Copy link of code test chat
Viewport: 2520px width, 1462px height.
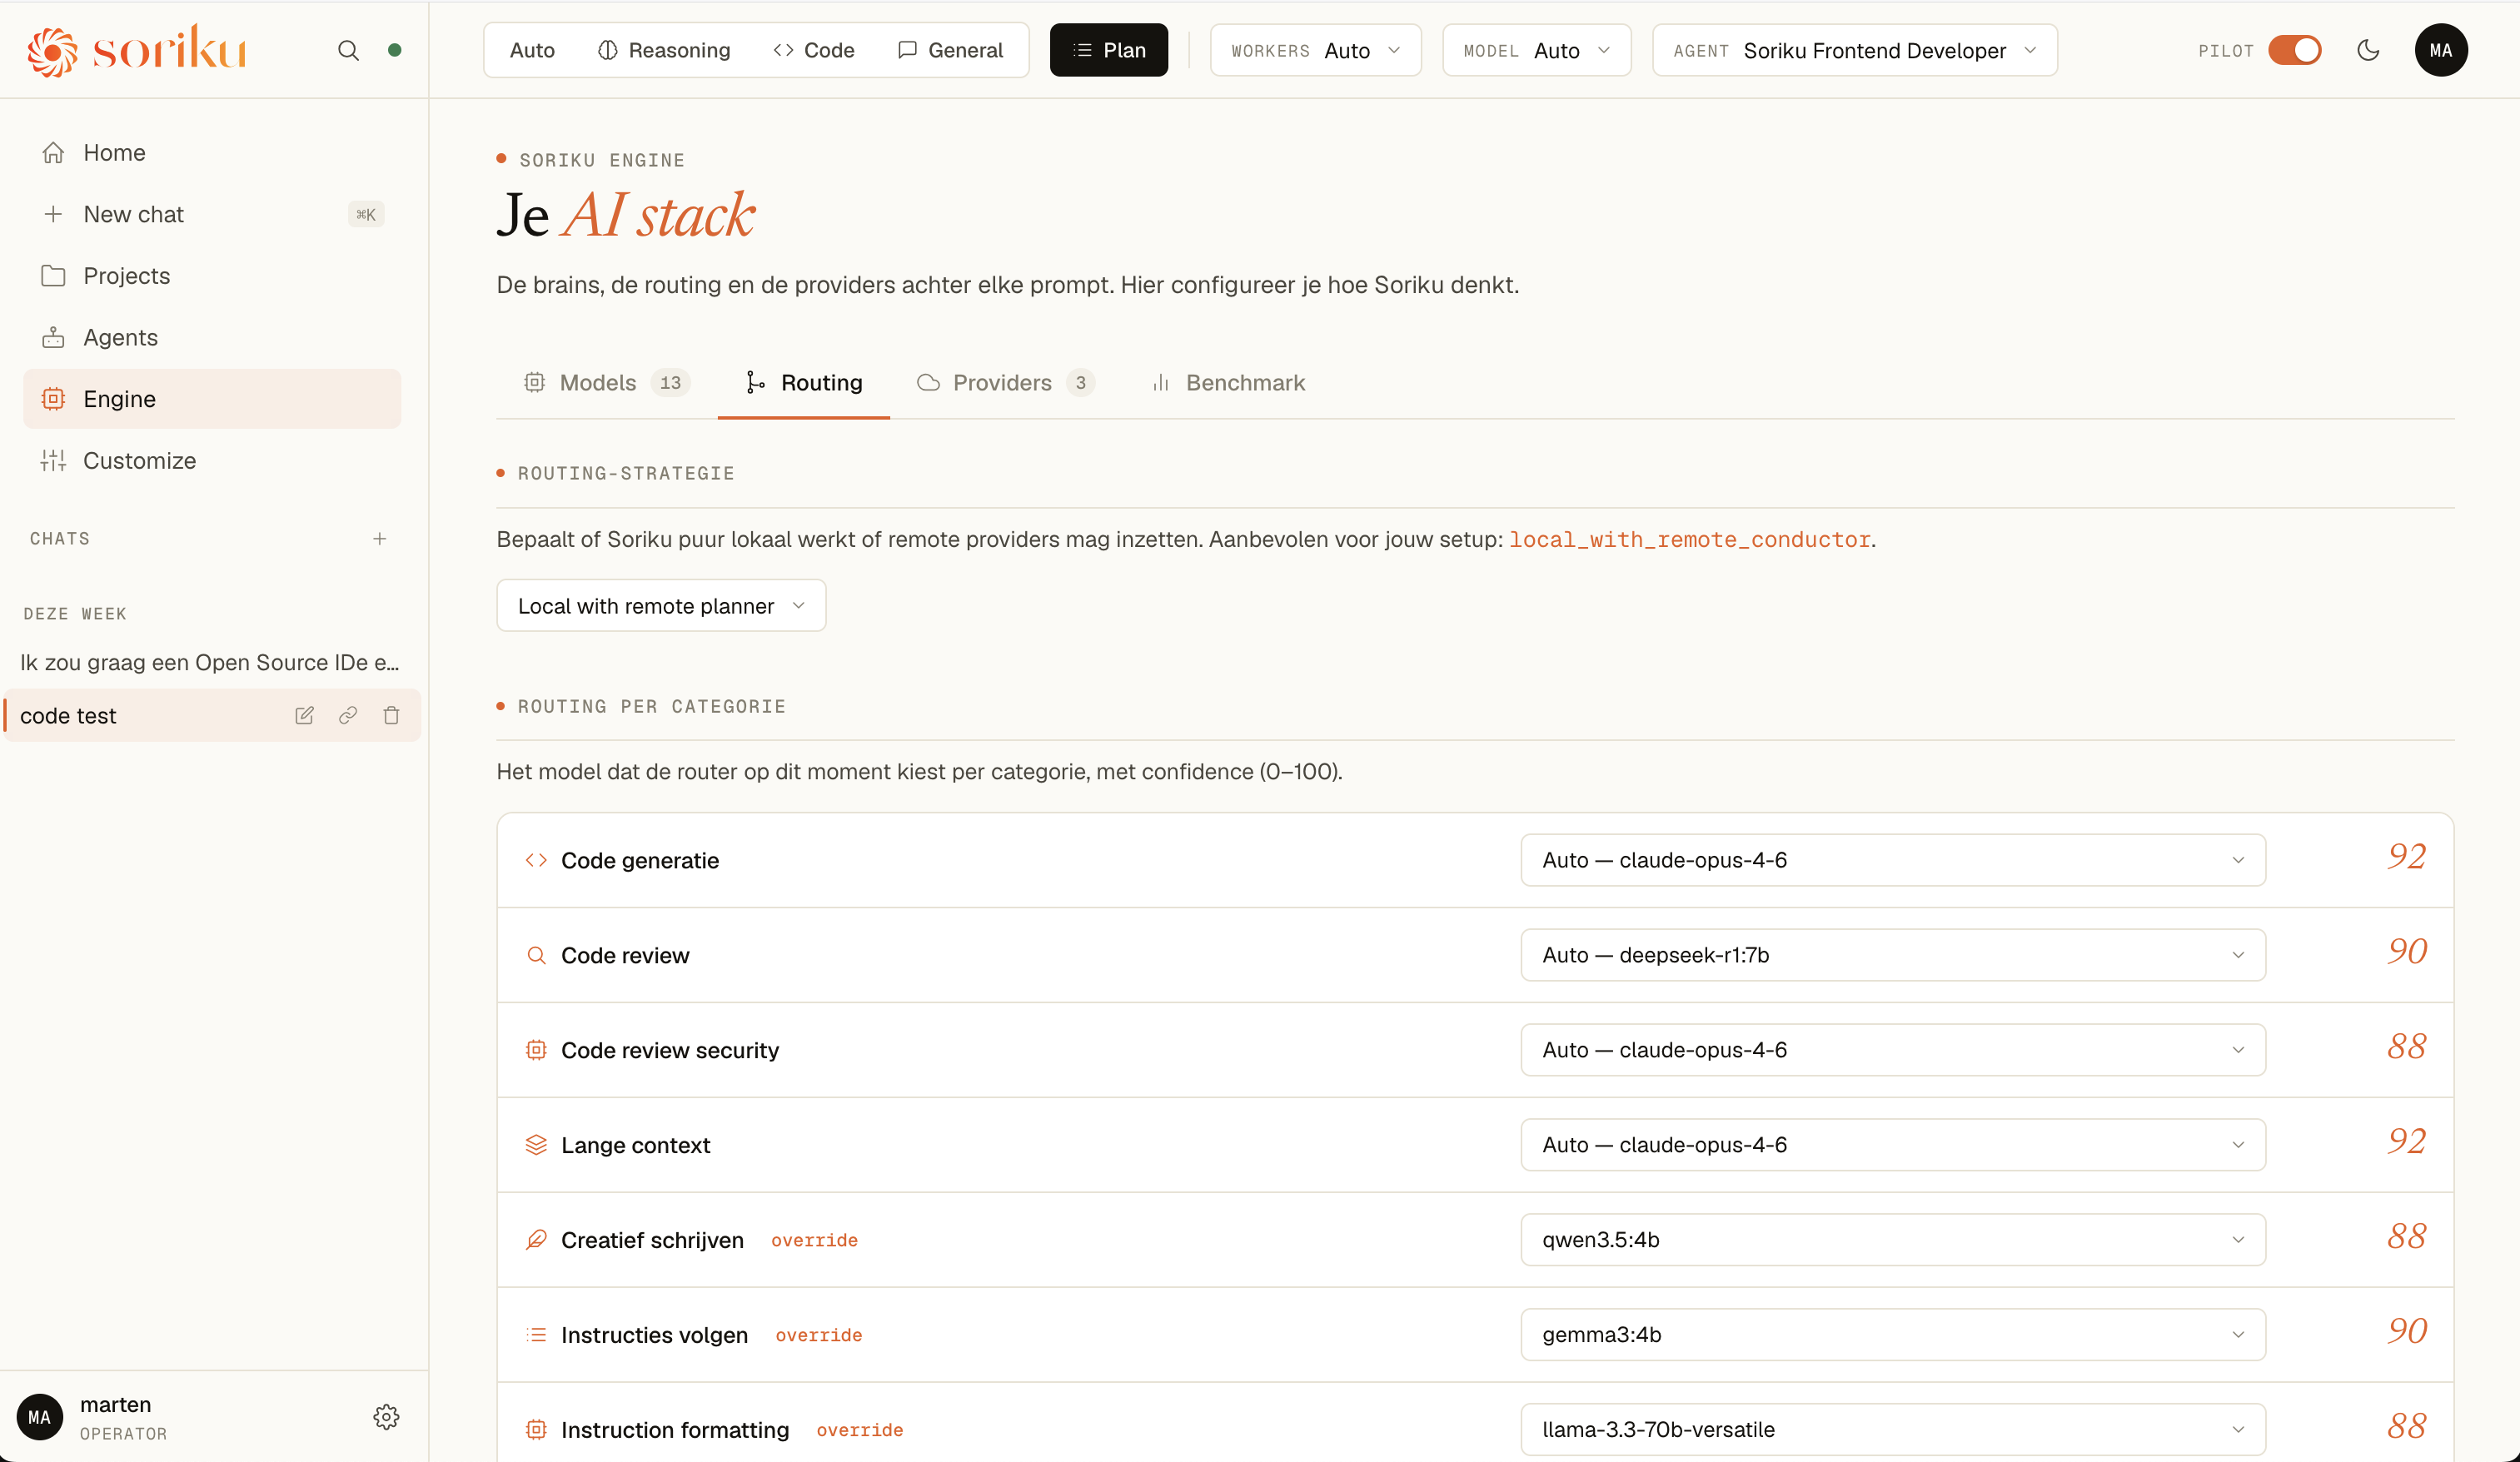[x=348, y=715]
